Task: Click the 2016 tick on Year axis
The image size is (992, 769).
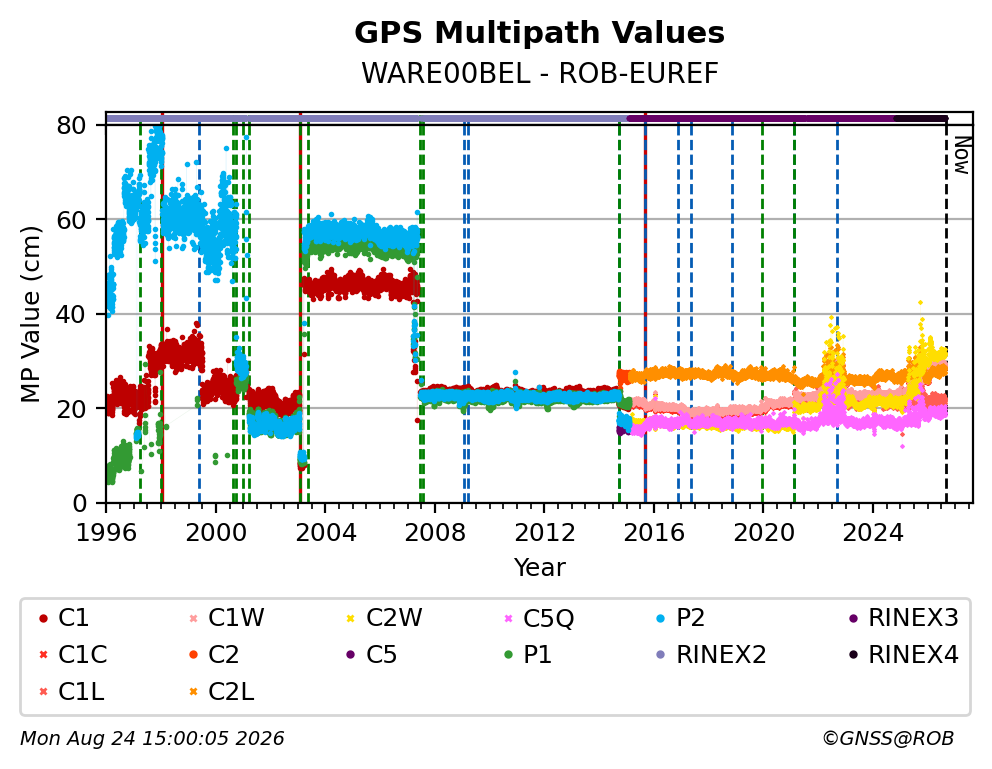Action: click(x=654, y=533)
